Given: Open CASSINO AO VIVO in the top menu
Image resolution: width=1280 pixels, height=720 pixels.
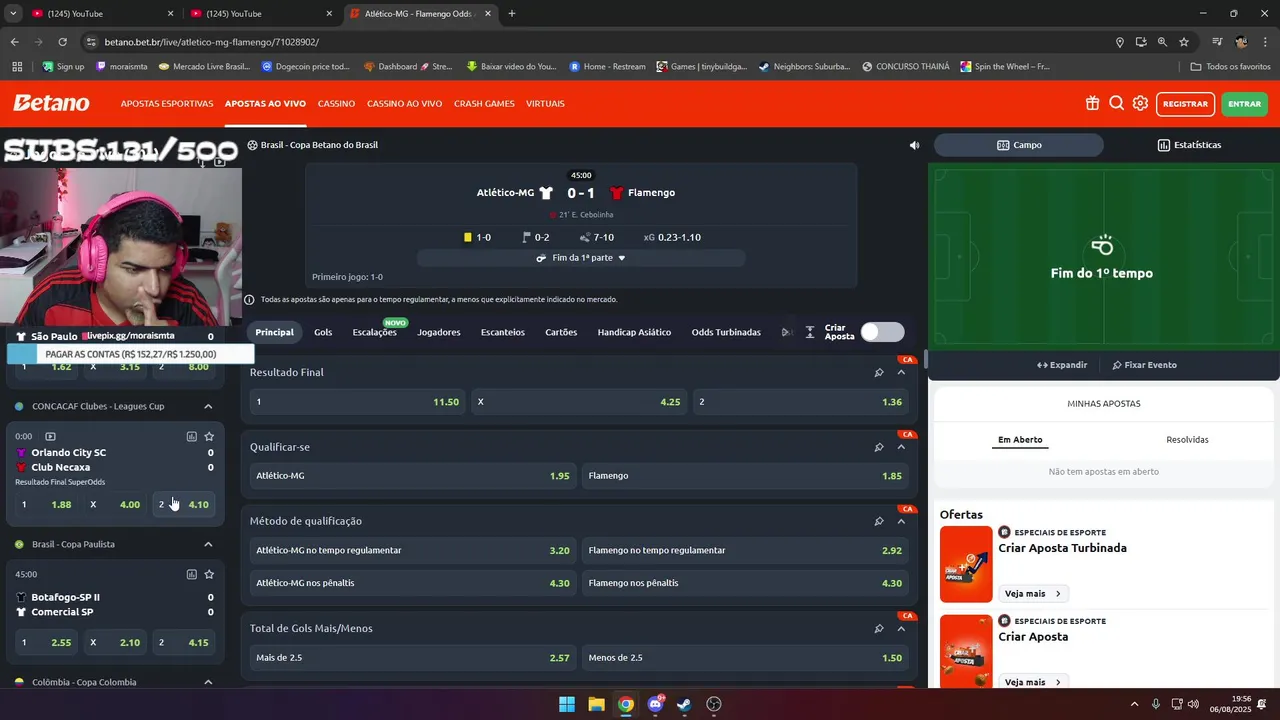Looking at the screenshot, I should [404, 104].
